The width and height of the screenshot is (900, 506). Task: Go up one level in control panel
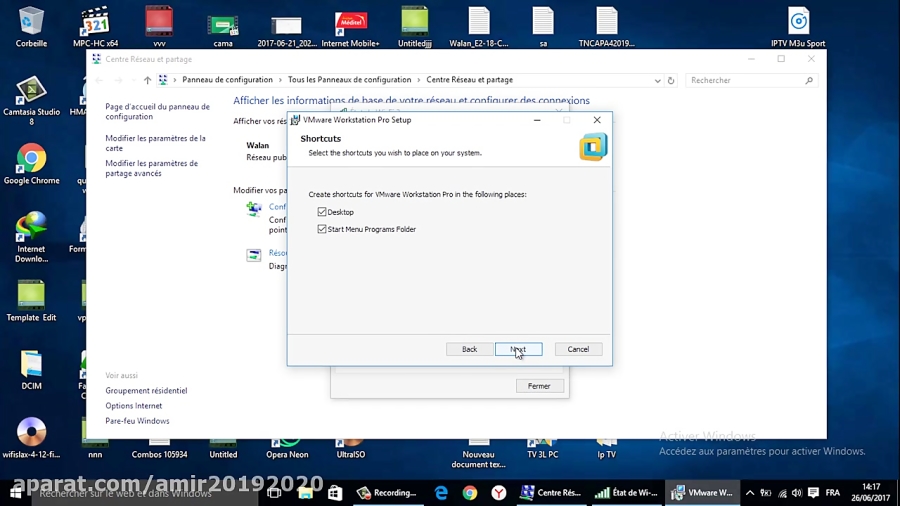tap(148, 80)
